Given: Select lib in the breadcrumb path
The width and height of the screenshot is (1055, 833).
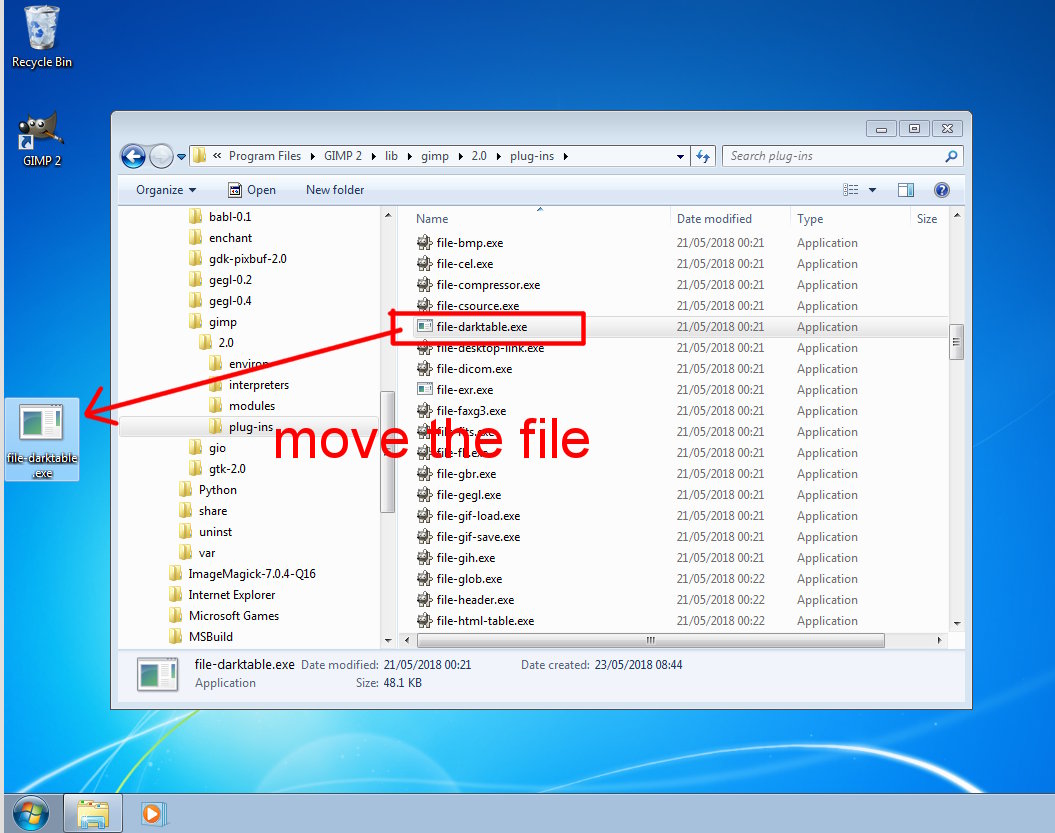Looking at the screenshot, I should [x=391, y=156].
